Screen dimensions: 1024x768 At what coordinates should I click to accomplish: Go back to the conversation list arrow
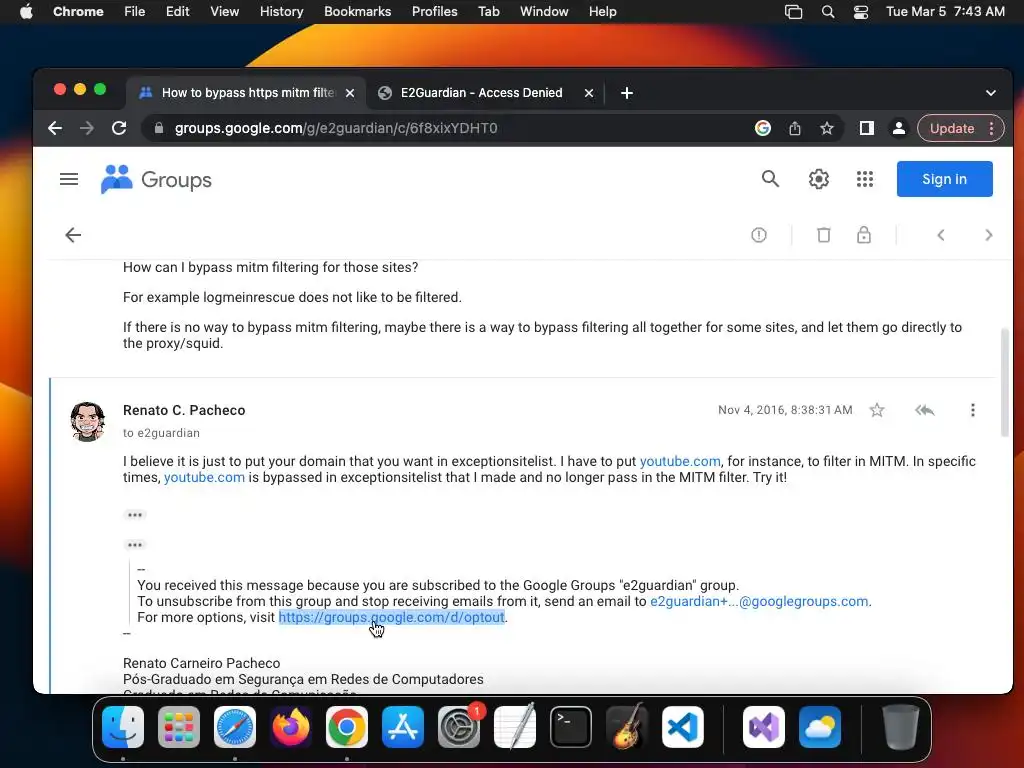(x=73, y=235)
